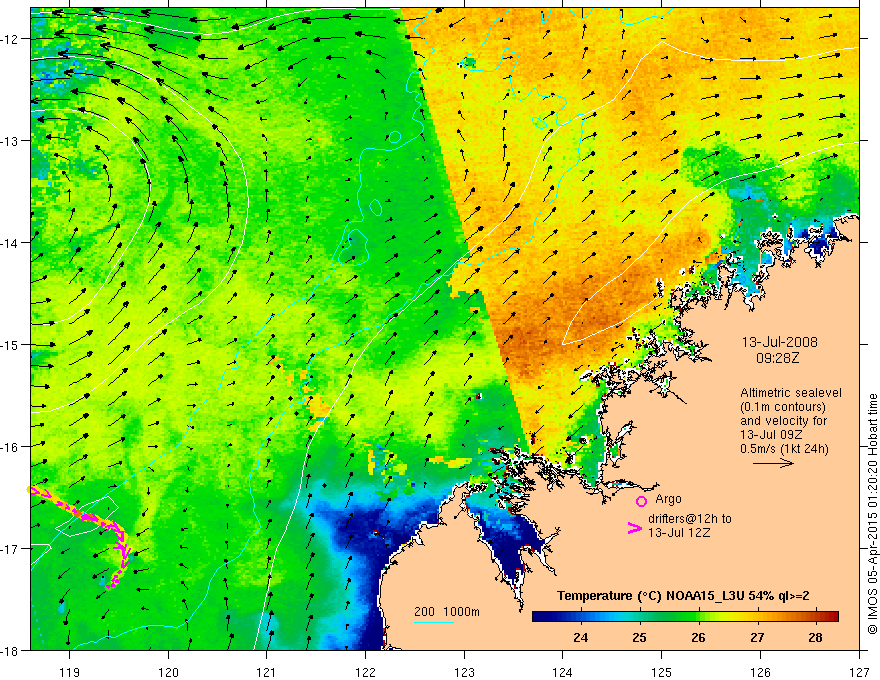This screenshot has width=880, height=680.
Task: Click the latitude axis label '-14'
Action: [10, 243]
